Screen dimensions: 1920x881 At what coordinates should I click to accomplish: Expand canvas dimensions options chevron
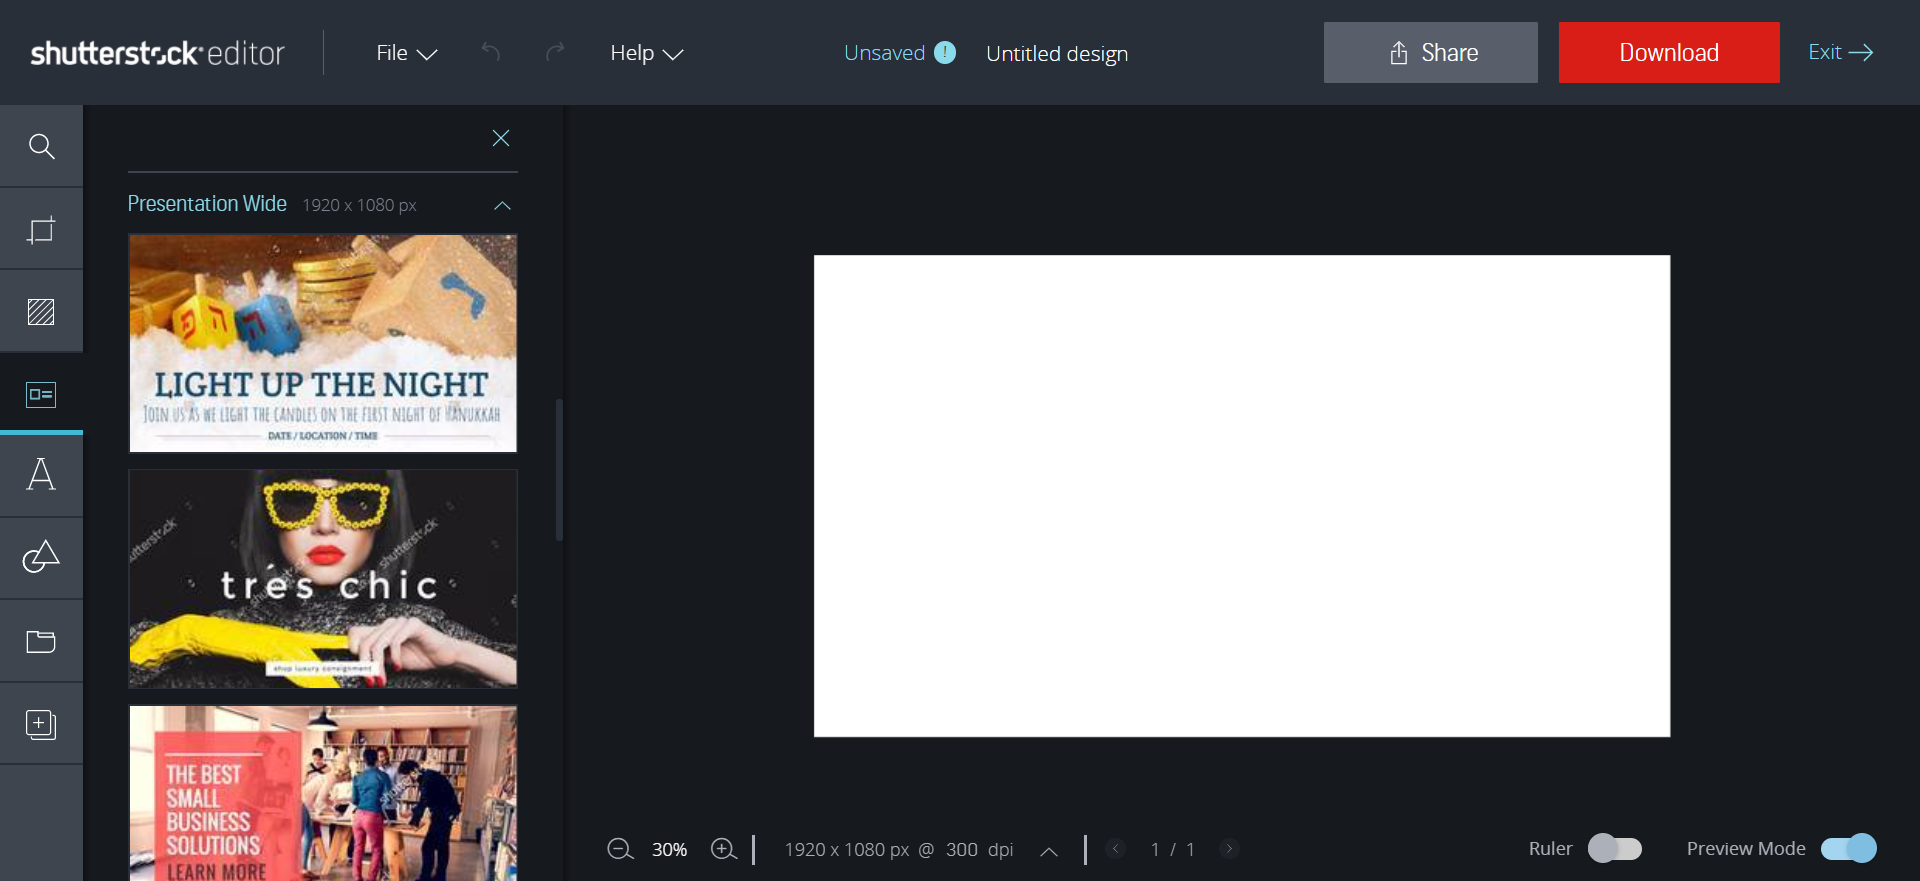point(1048,851)
